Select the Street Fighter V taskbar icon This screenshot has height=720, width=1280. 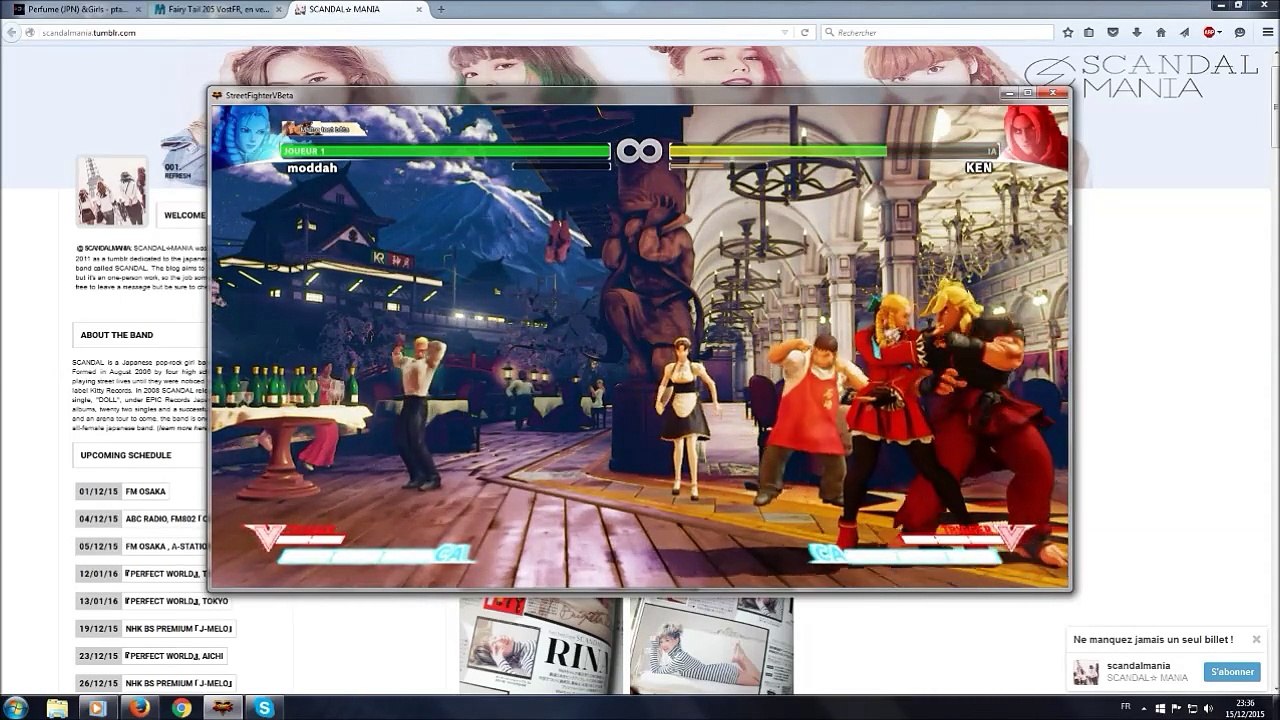222,708
